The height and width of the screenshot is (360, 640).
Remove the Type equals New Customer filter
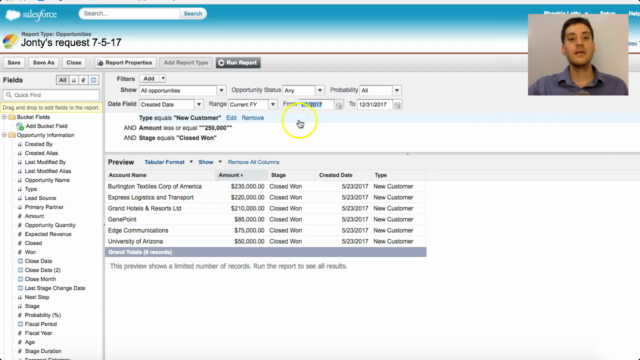253,118
